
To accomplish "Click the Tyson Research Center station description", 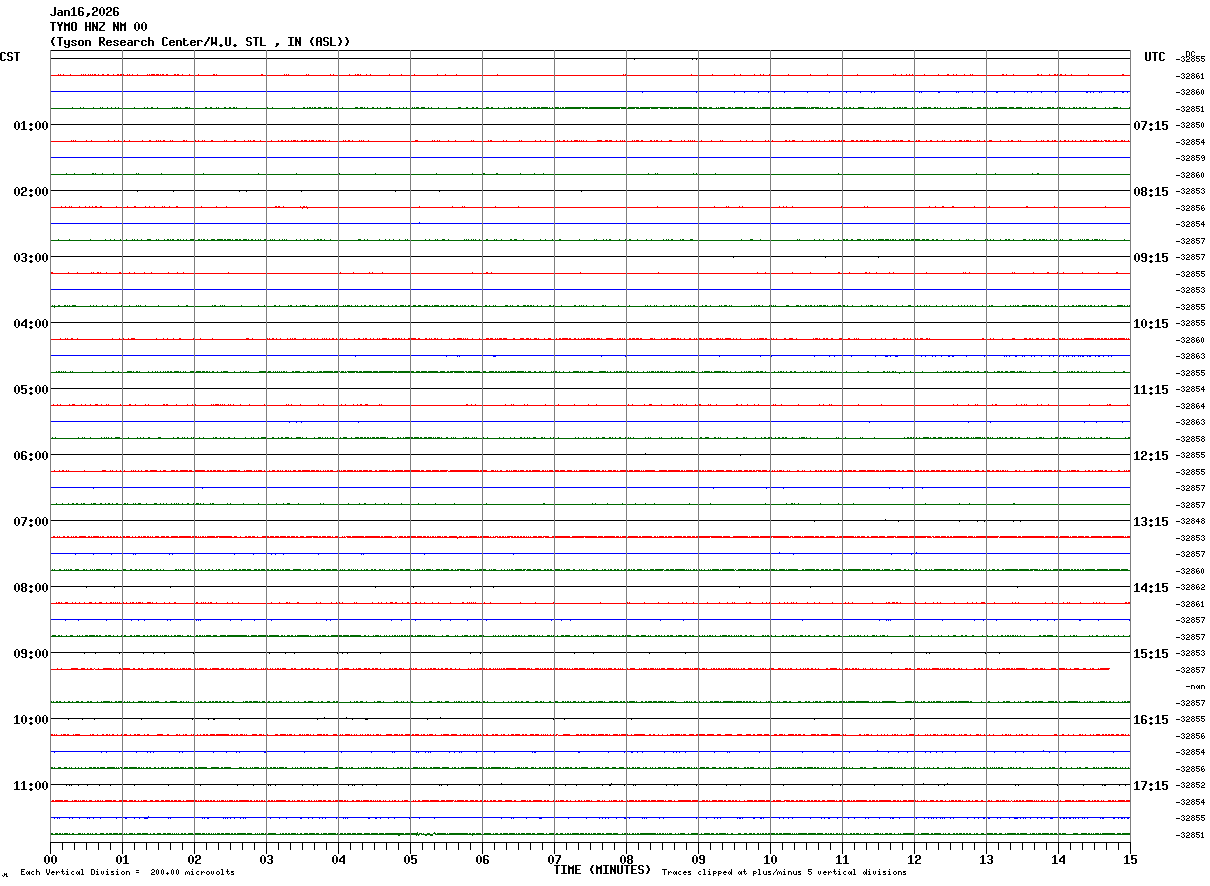I will (x=200, y=42).
